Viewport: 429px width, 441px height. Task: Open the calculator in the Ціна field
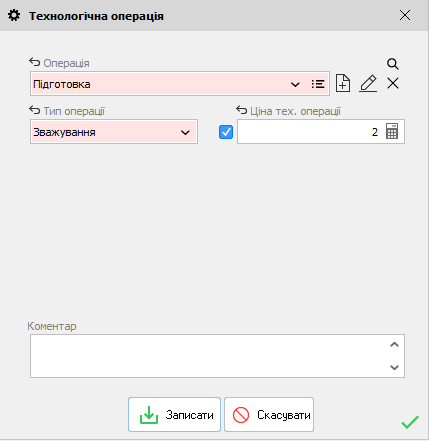[x=392, y=131]
